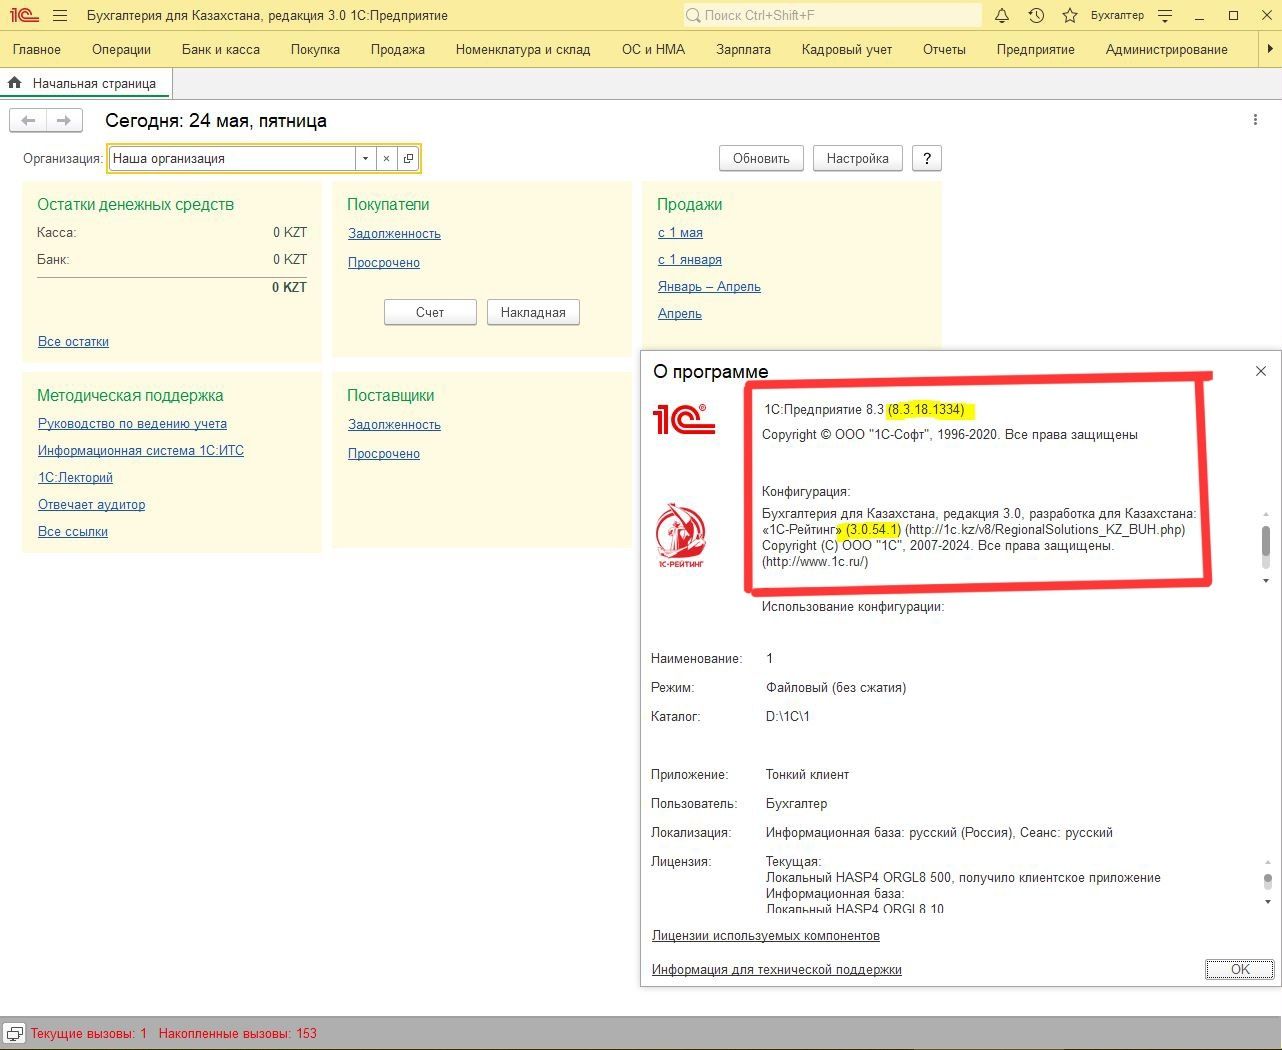1282x1050 pixels.
Task: Expand the section panel right arrow
Action: (1270, 49)
